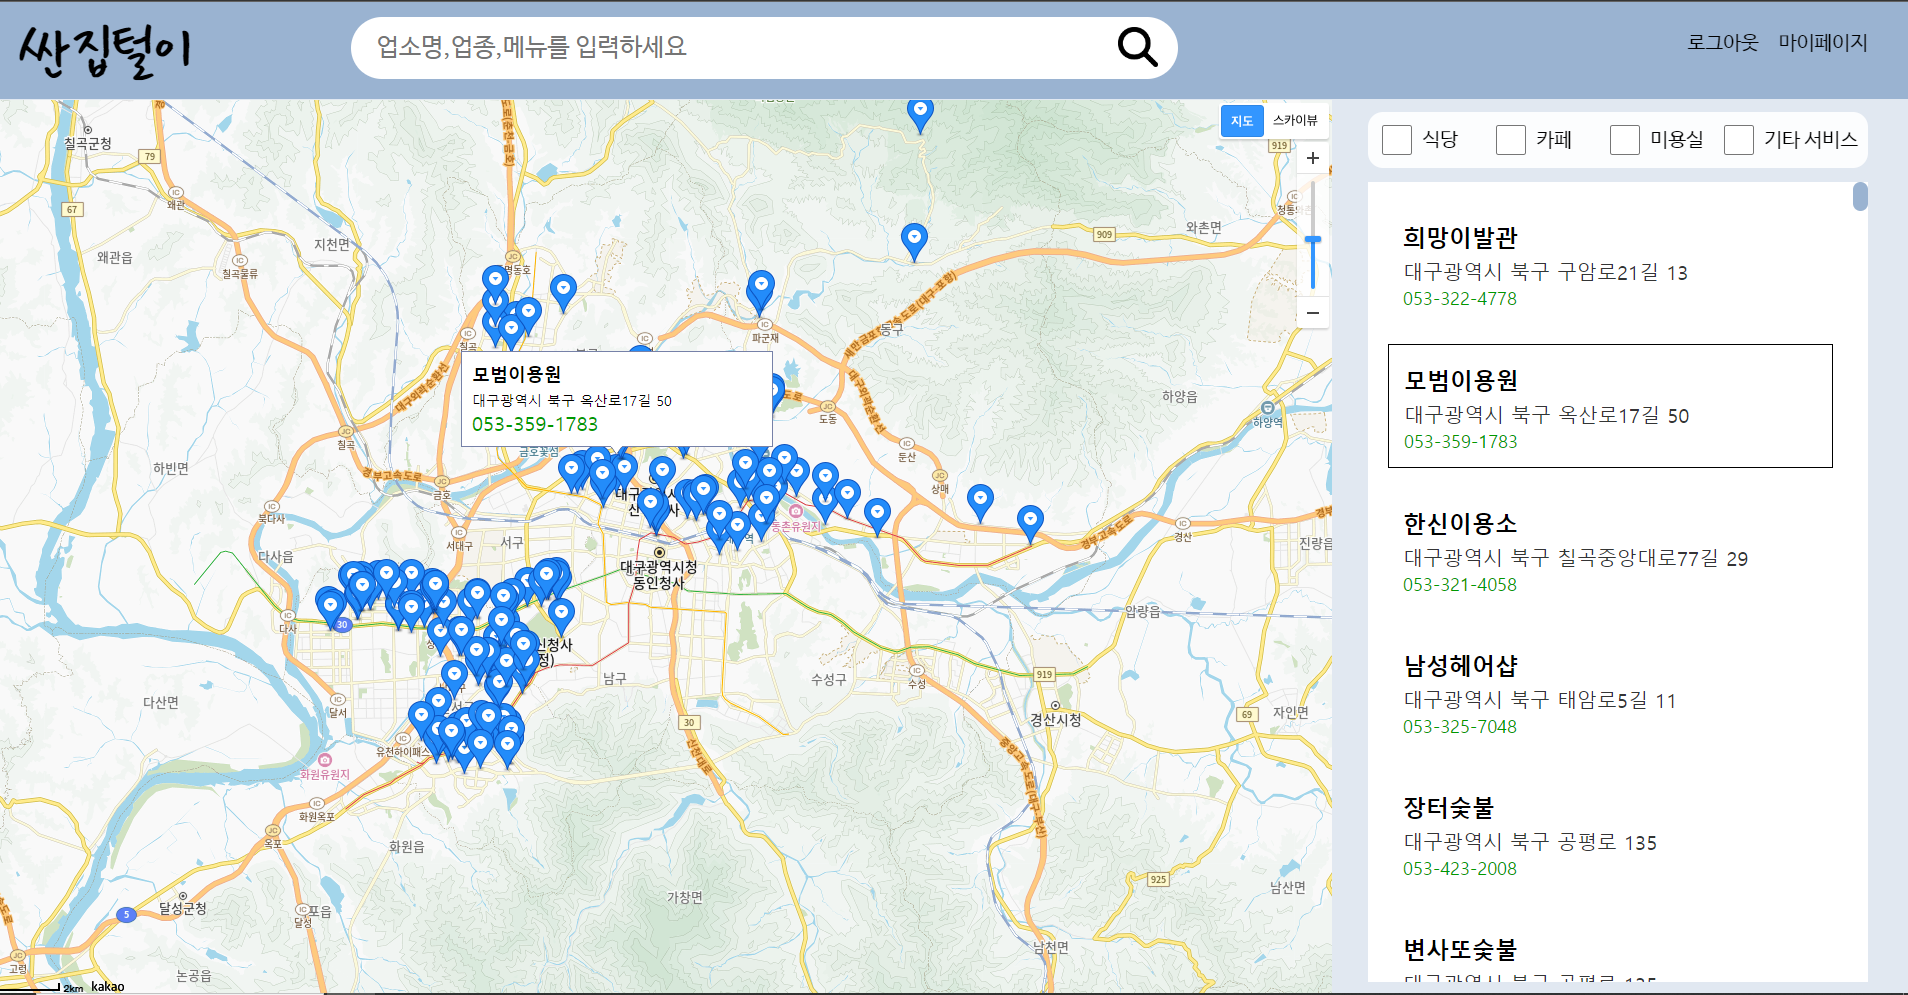Click the 동촌유원지 pink landmark icon
Image resolution: width=1908 pixels, height=995 pixels.
tap(796, 511)
